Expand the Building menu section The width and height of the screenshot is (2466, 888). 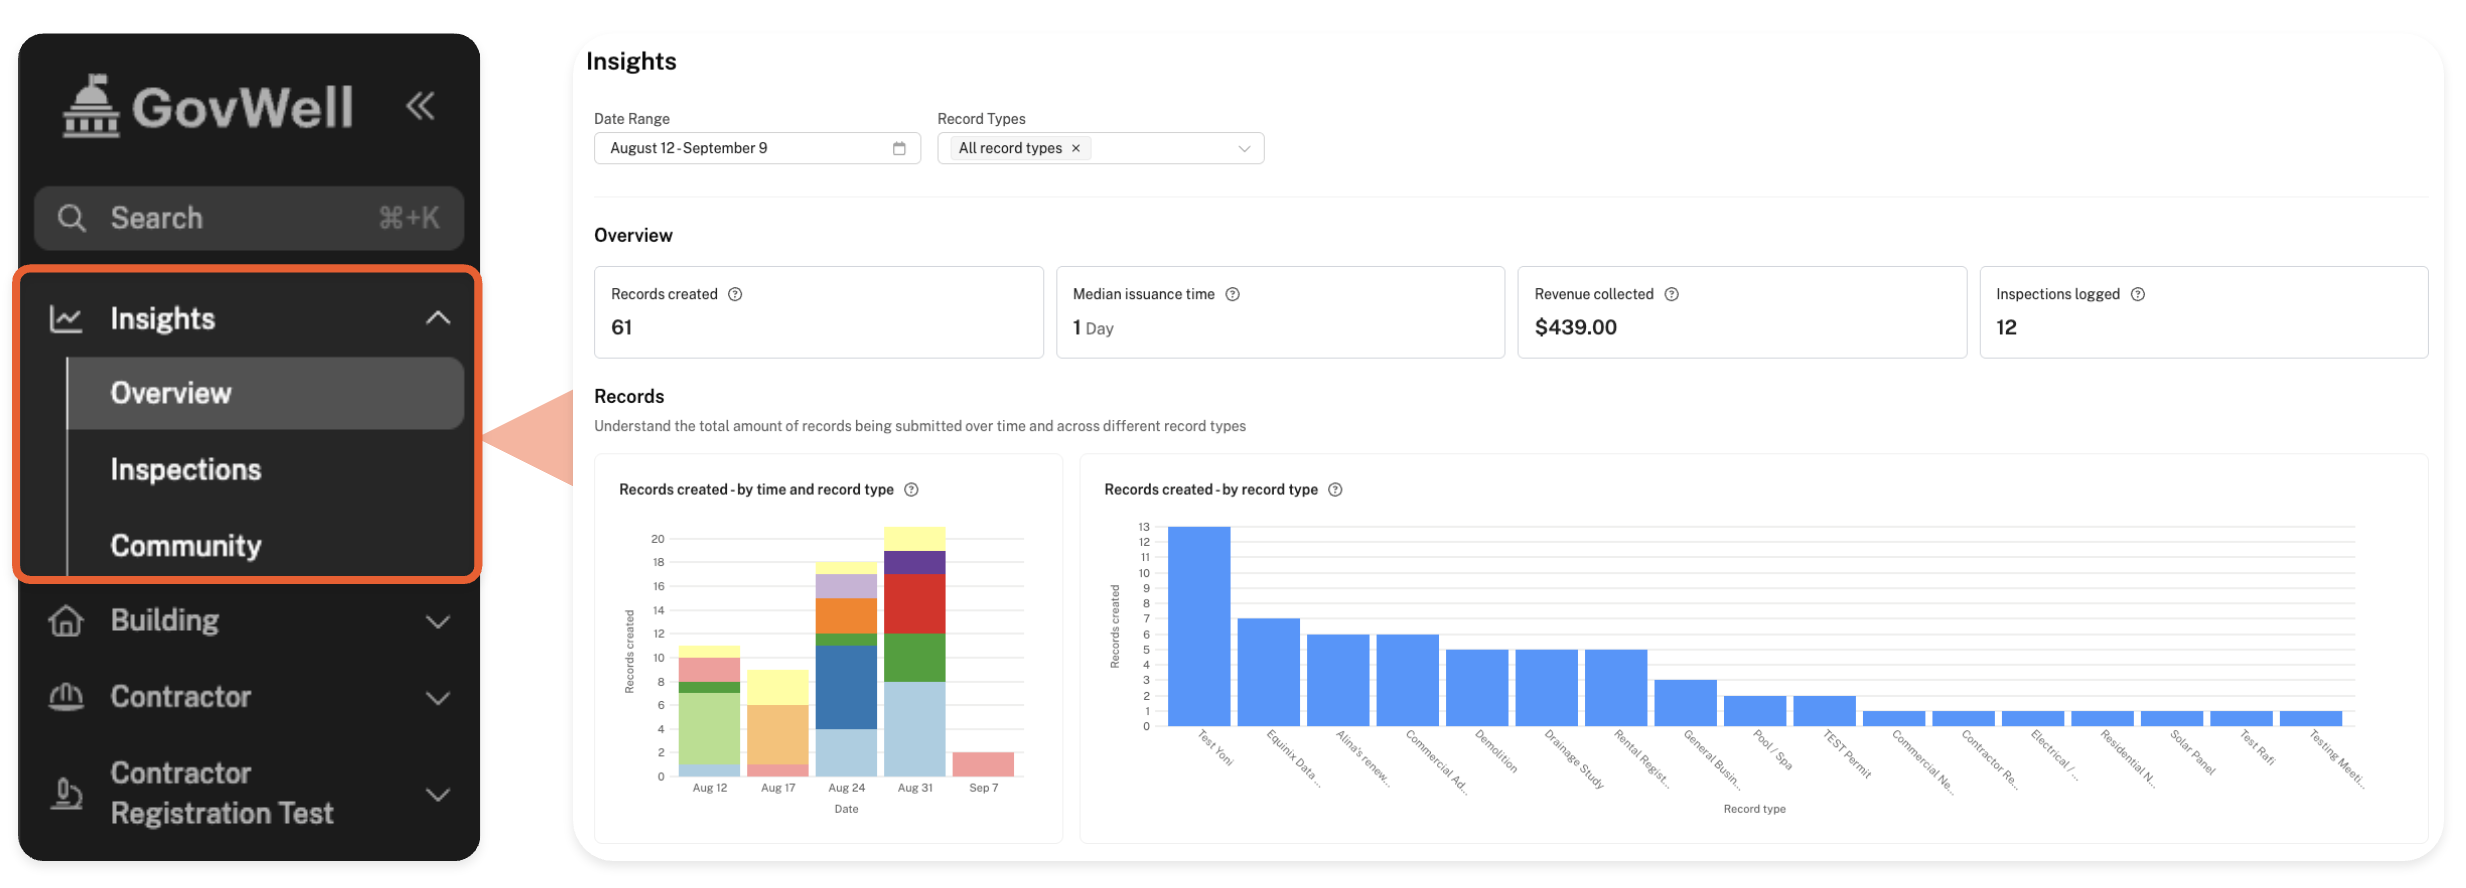pos(437,621)
